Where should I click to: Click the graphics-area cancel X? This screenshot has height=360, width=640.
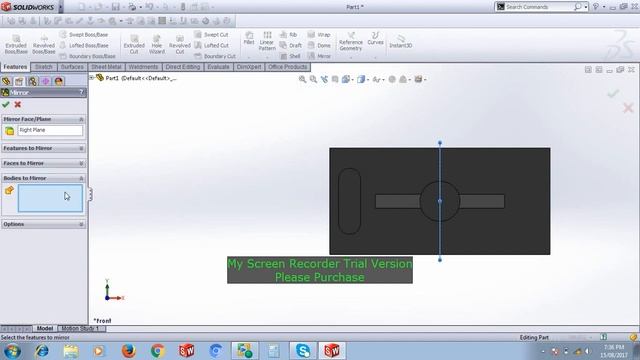tap(628, 108)
